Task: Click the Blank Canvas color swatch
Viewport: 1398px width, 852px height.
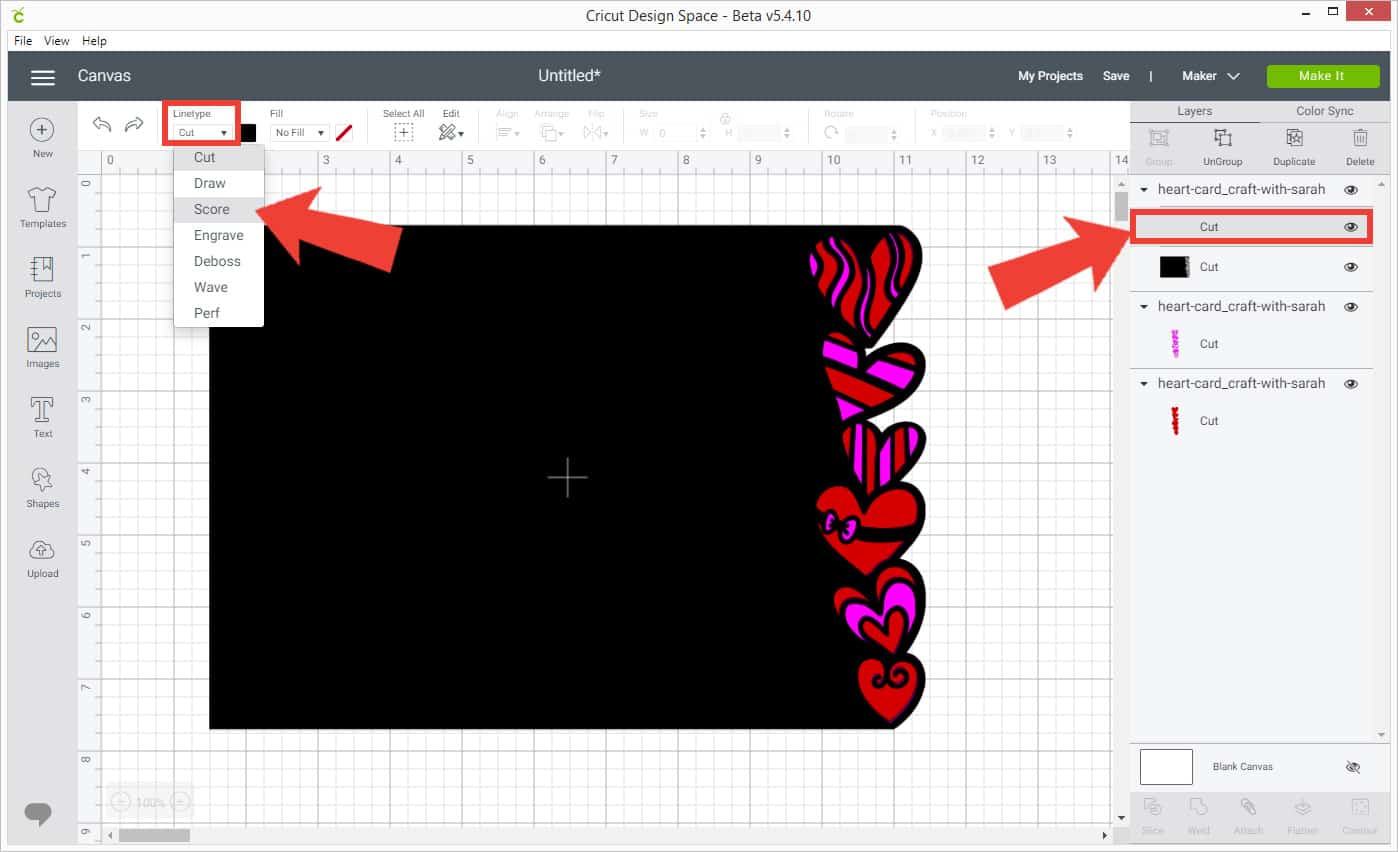Action: [x=1166, y=767]
